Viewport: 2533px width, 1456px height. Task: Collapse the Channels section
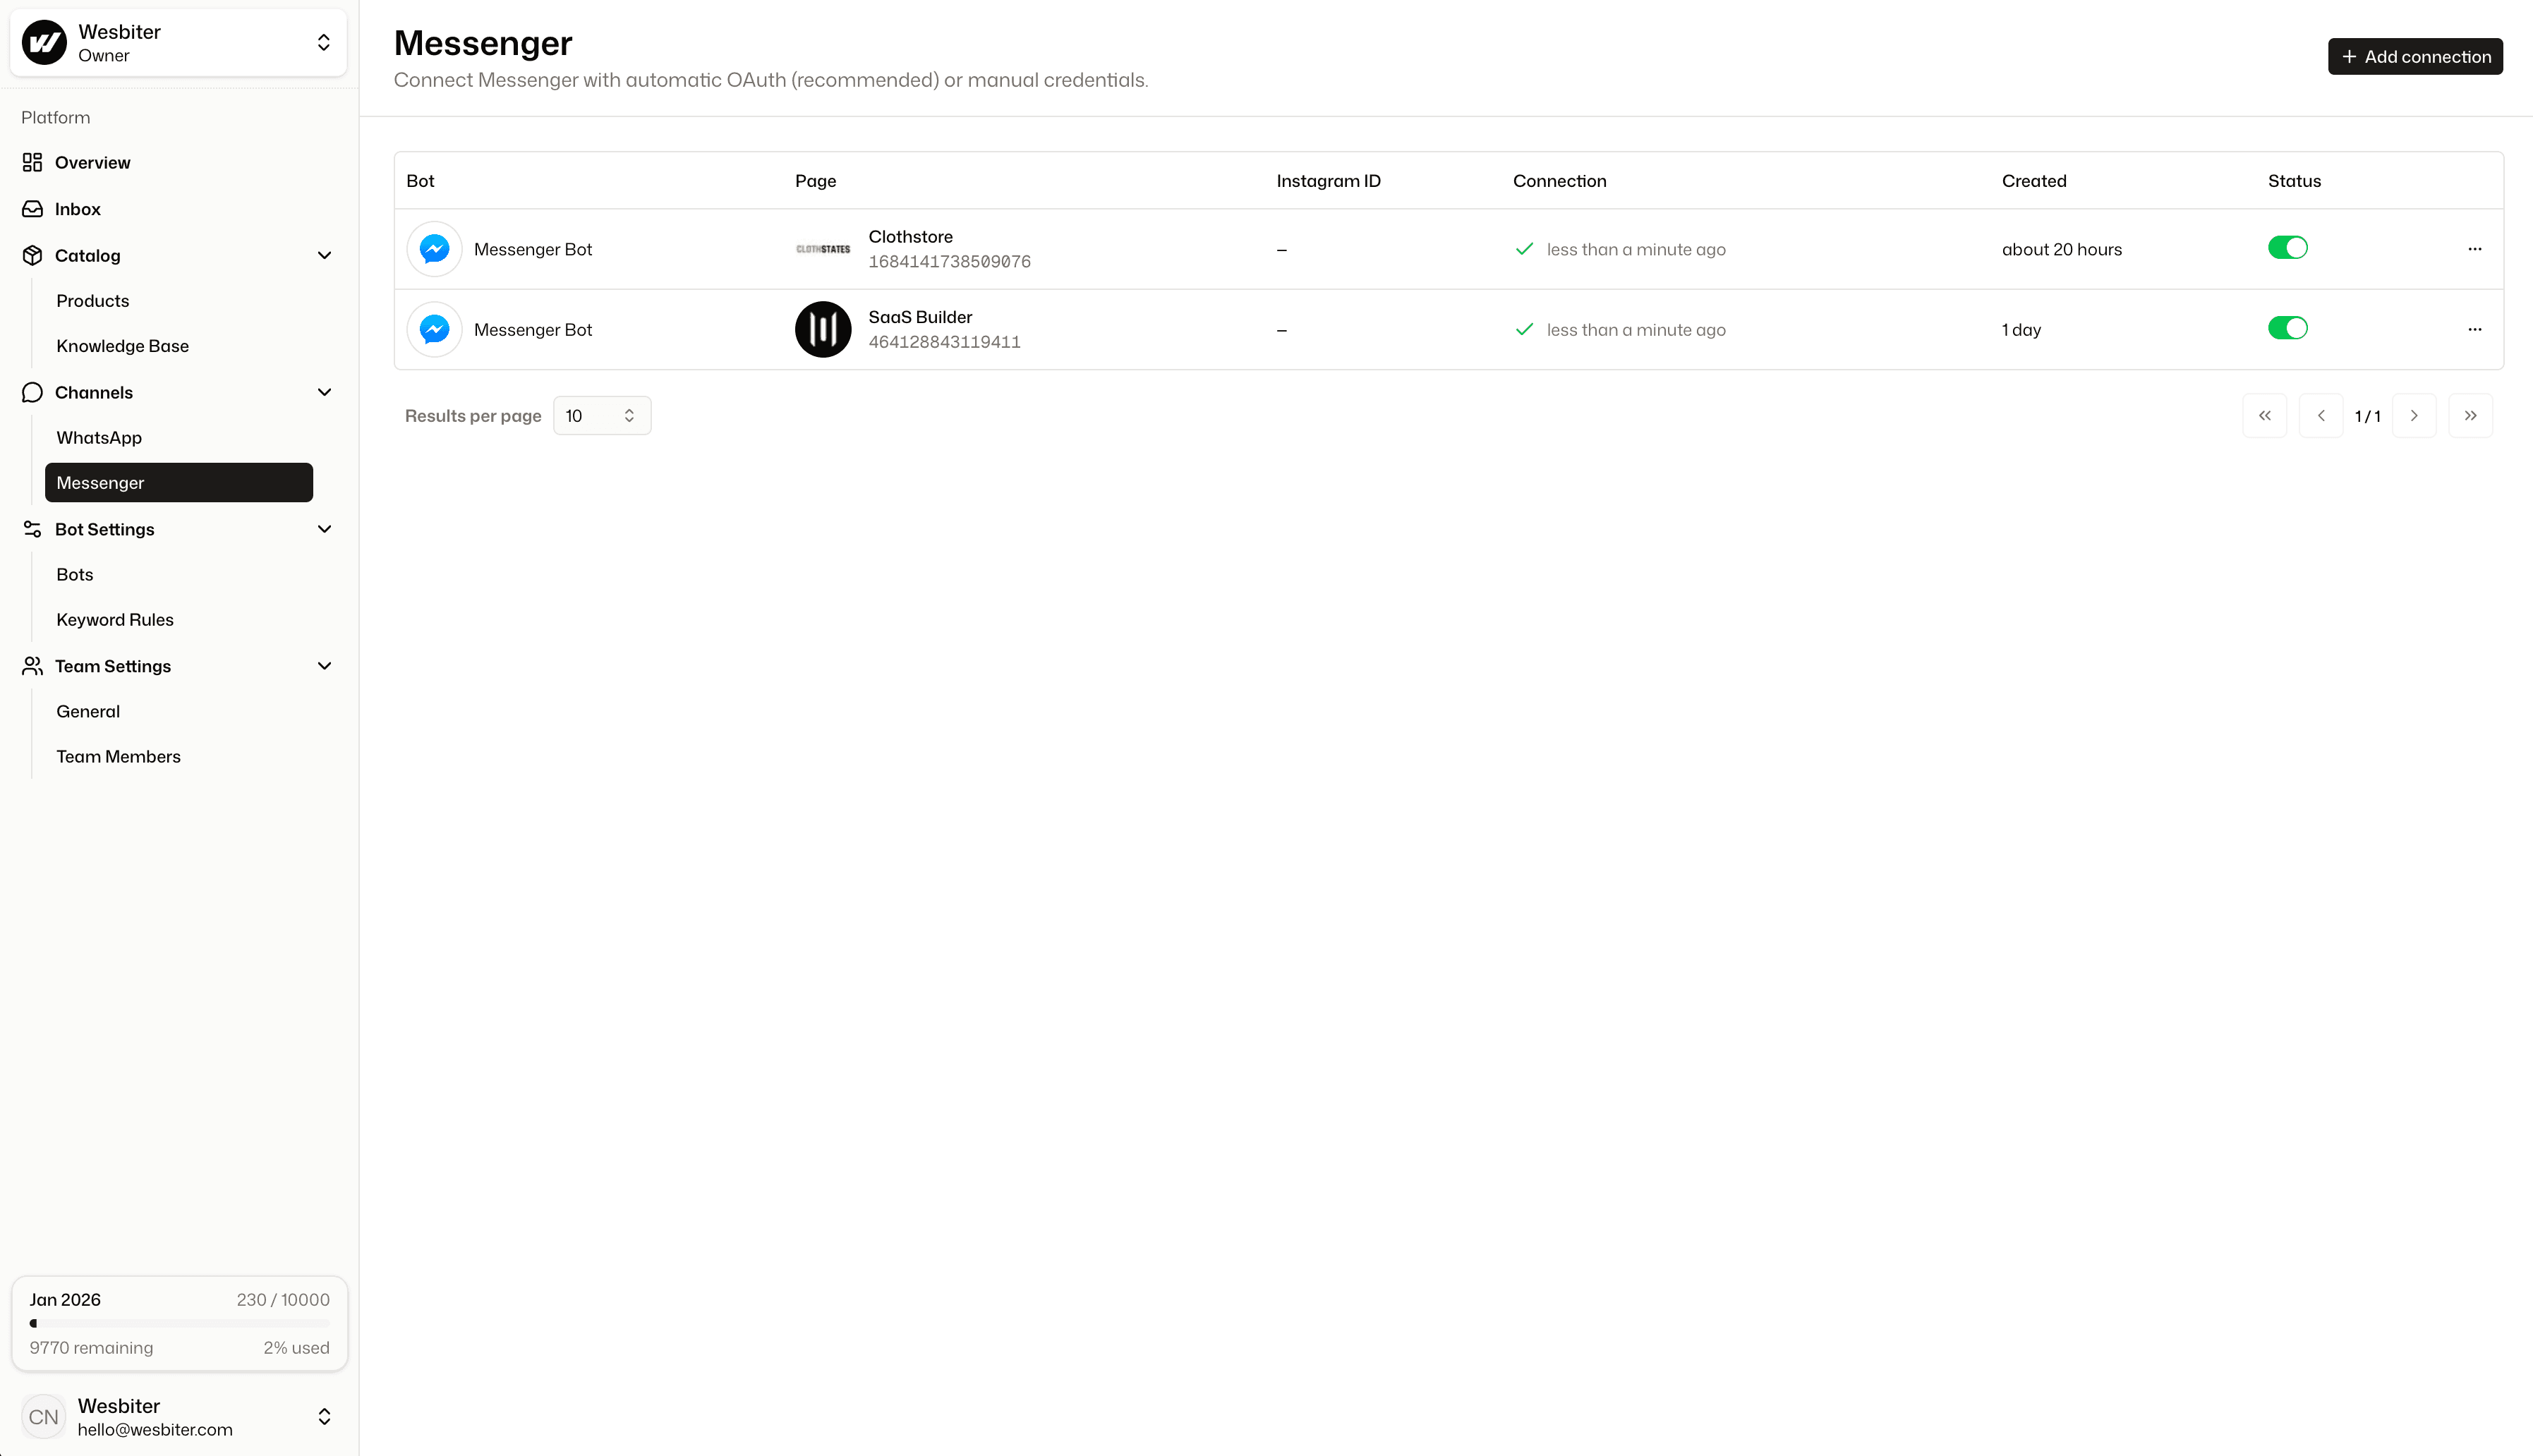324,392
